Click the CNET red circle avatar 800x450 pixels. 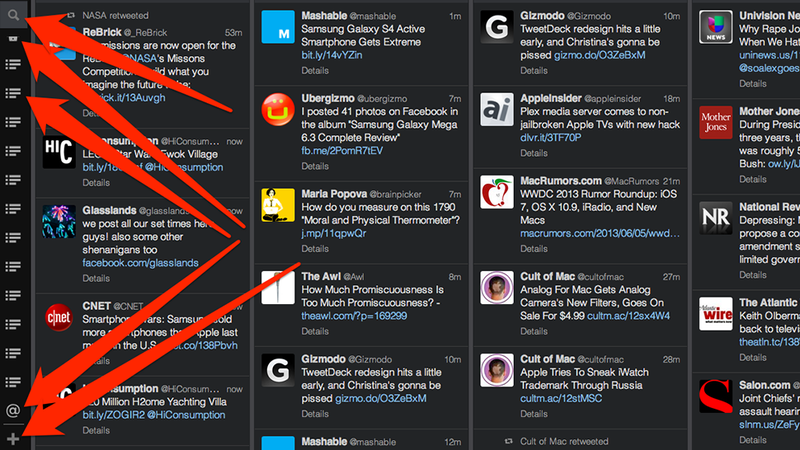(59, 317)
